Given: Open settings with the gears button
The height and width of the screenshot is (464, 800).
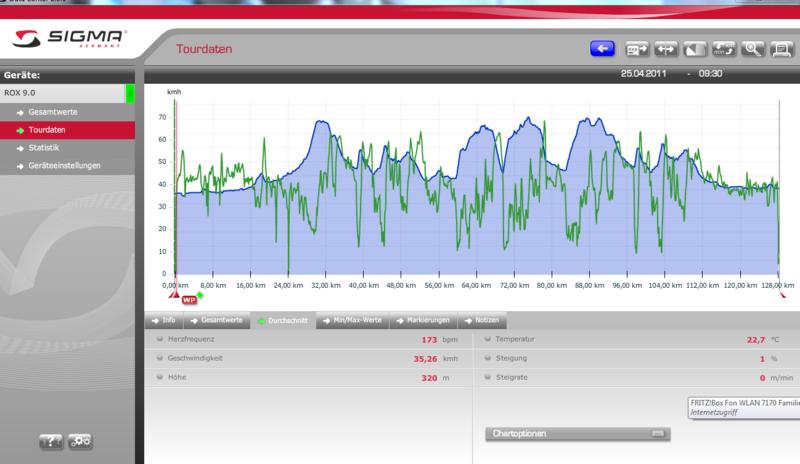Looking at the screenshot, I should pos(81,440).
